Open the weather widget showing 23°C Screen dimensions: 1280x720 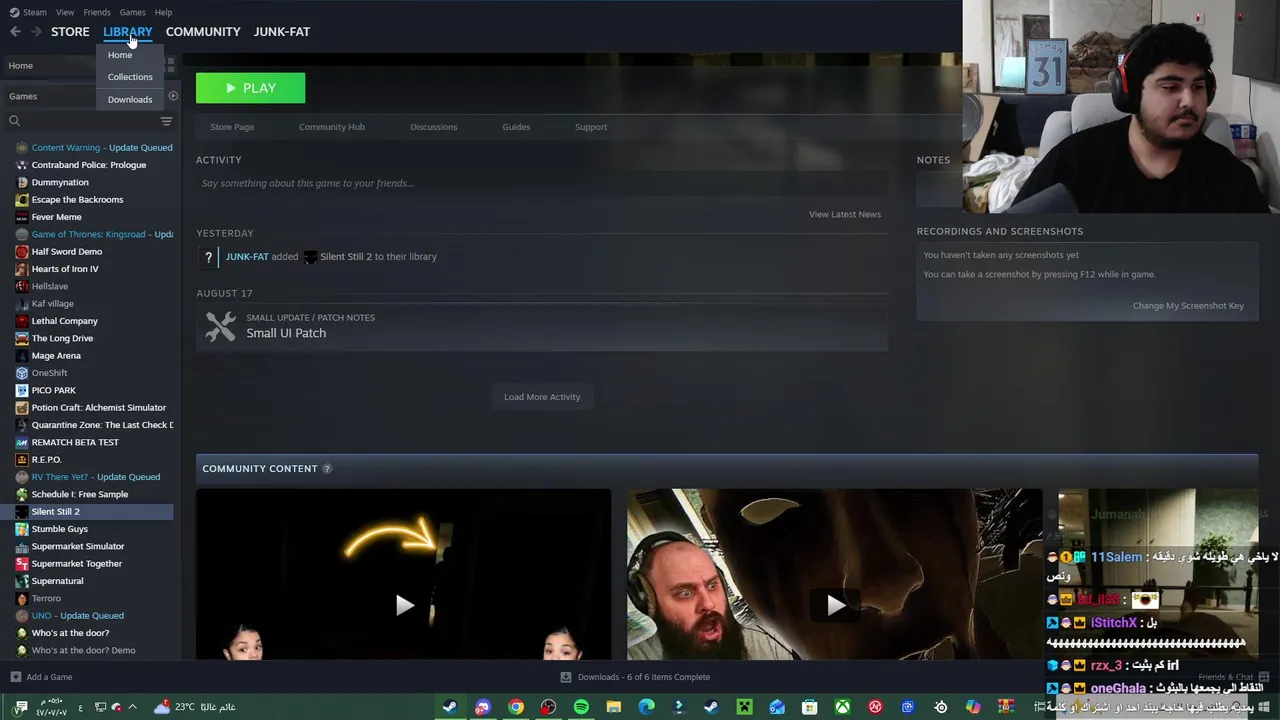(195, 707)
